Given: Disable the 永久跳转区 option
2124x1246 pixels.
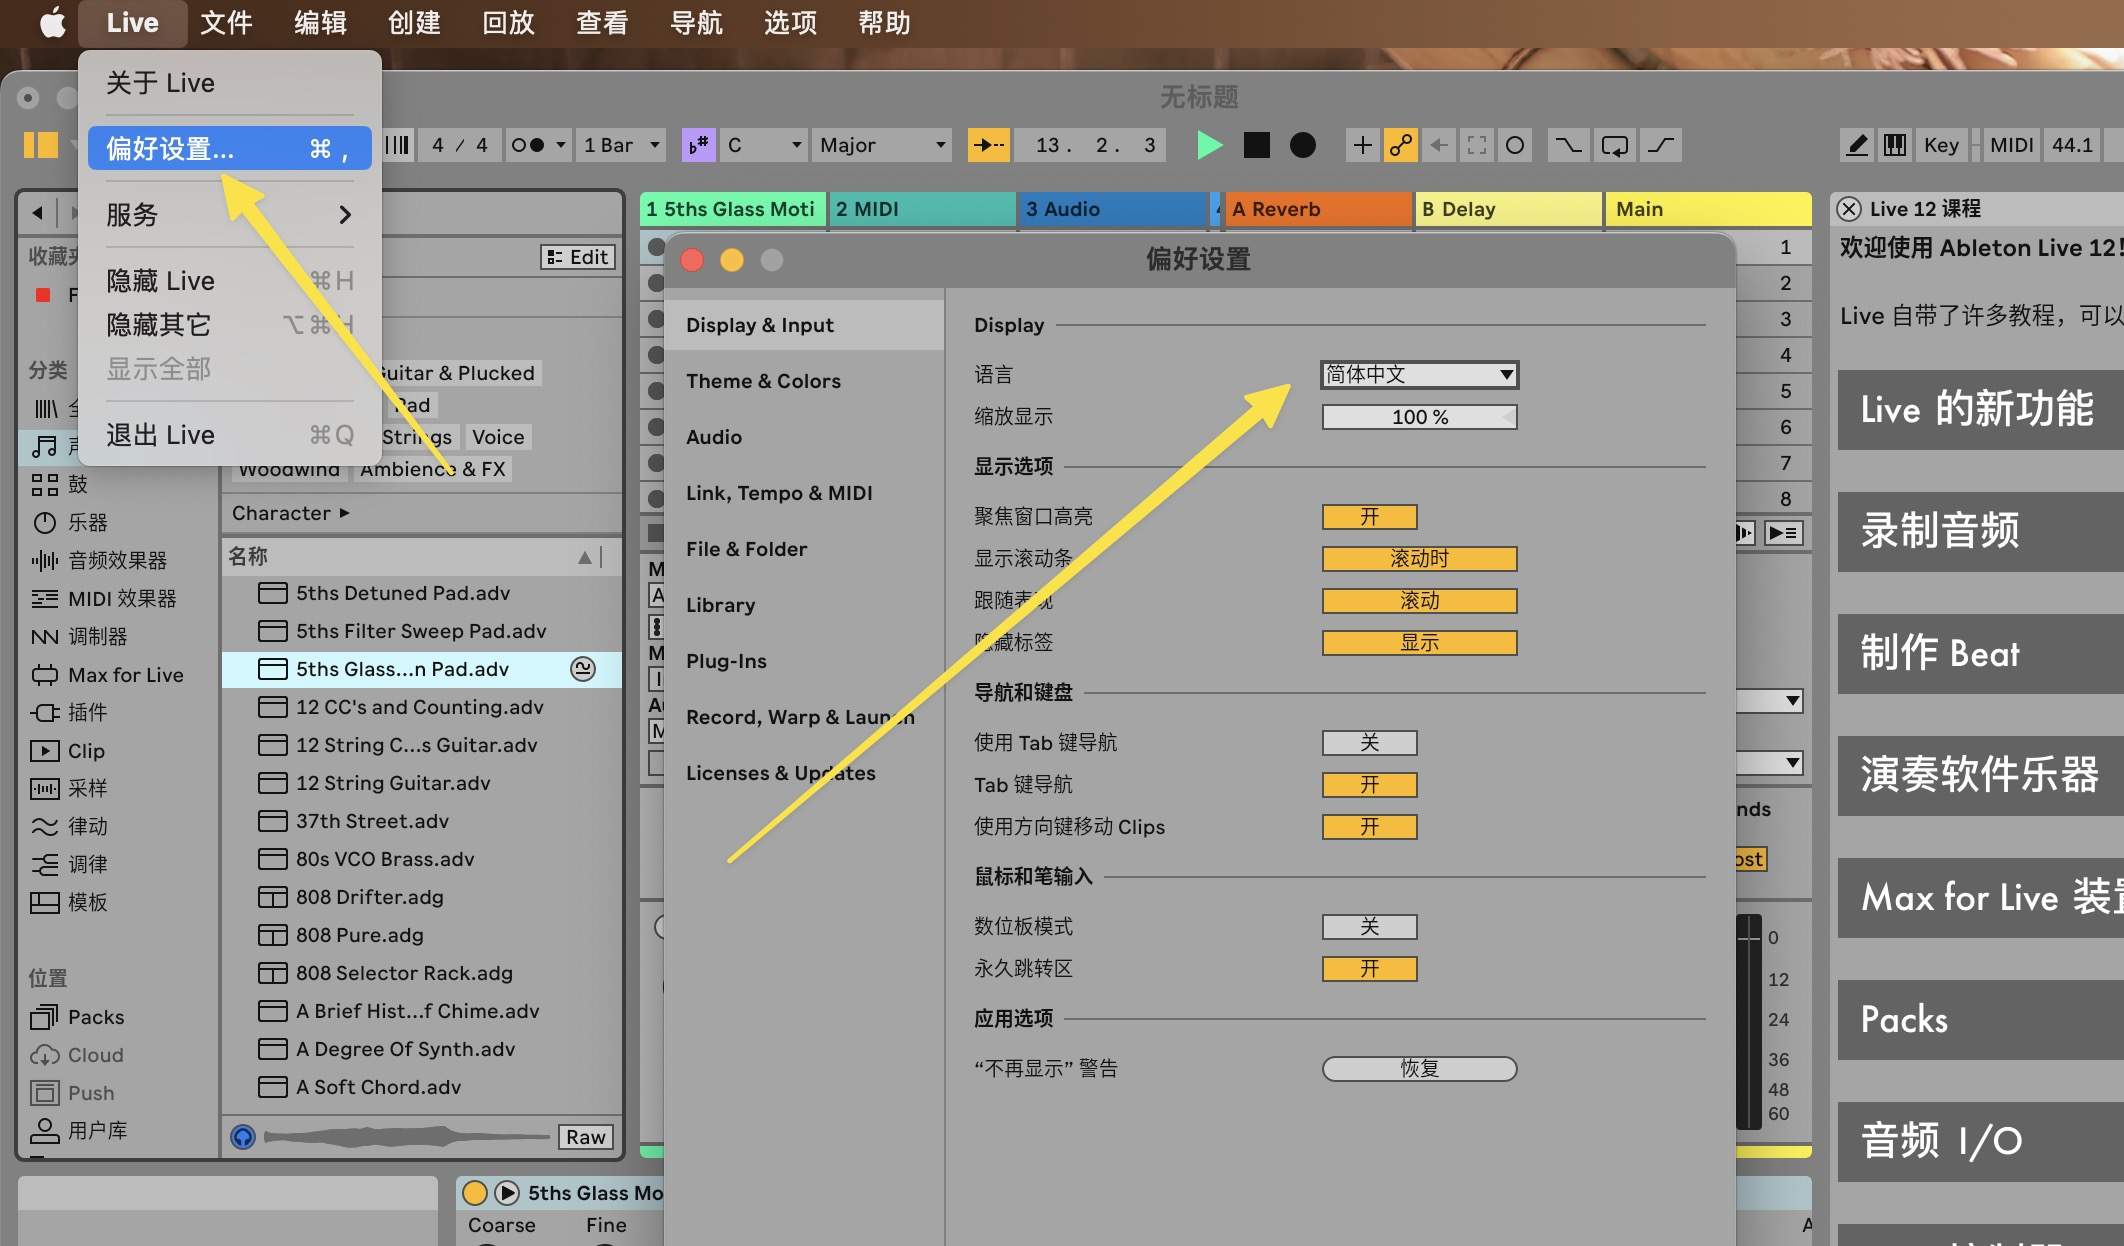Looking at the screenshot, I should pos(1368,968).
